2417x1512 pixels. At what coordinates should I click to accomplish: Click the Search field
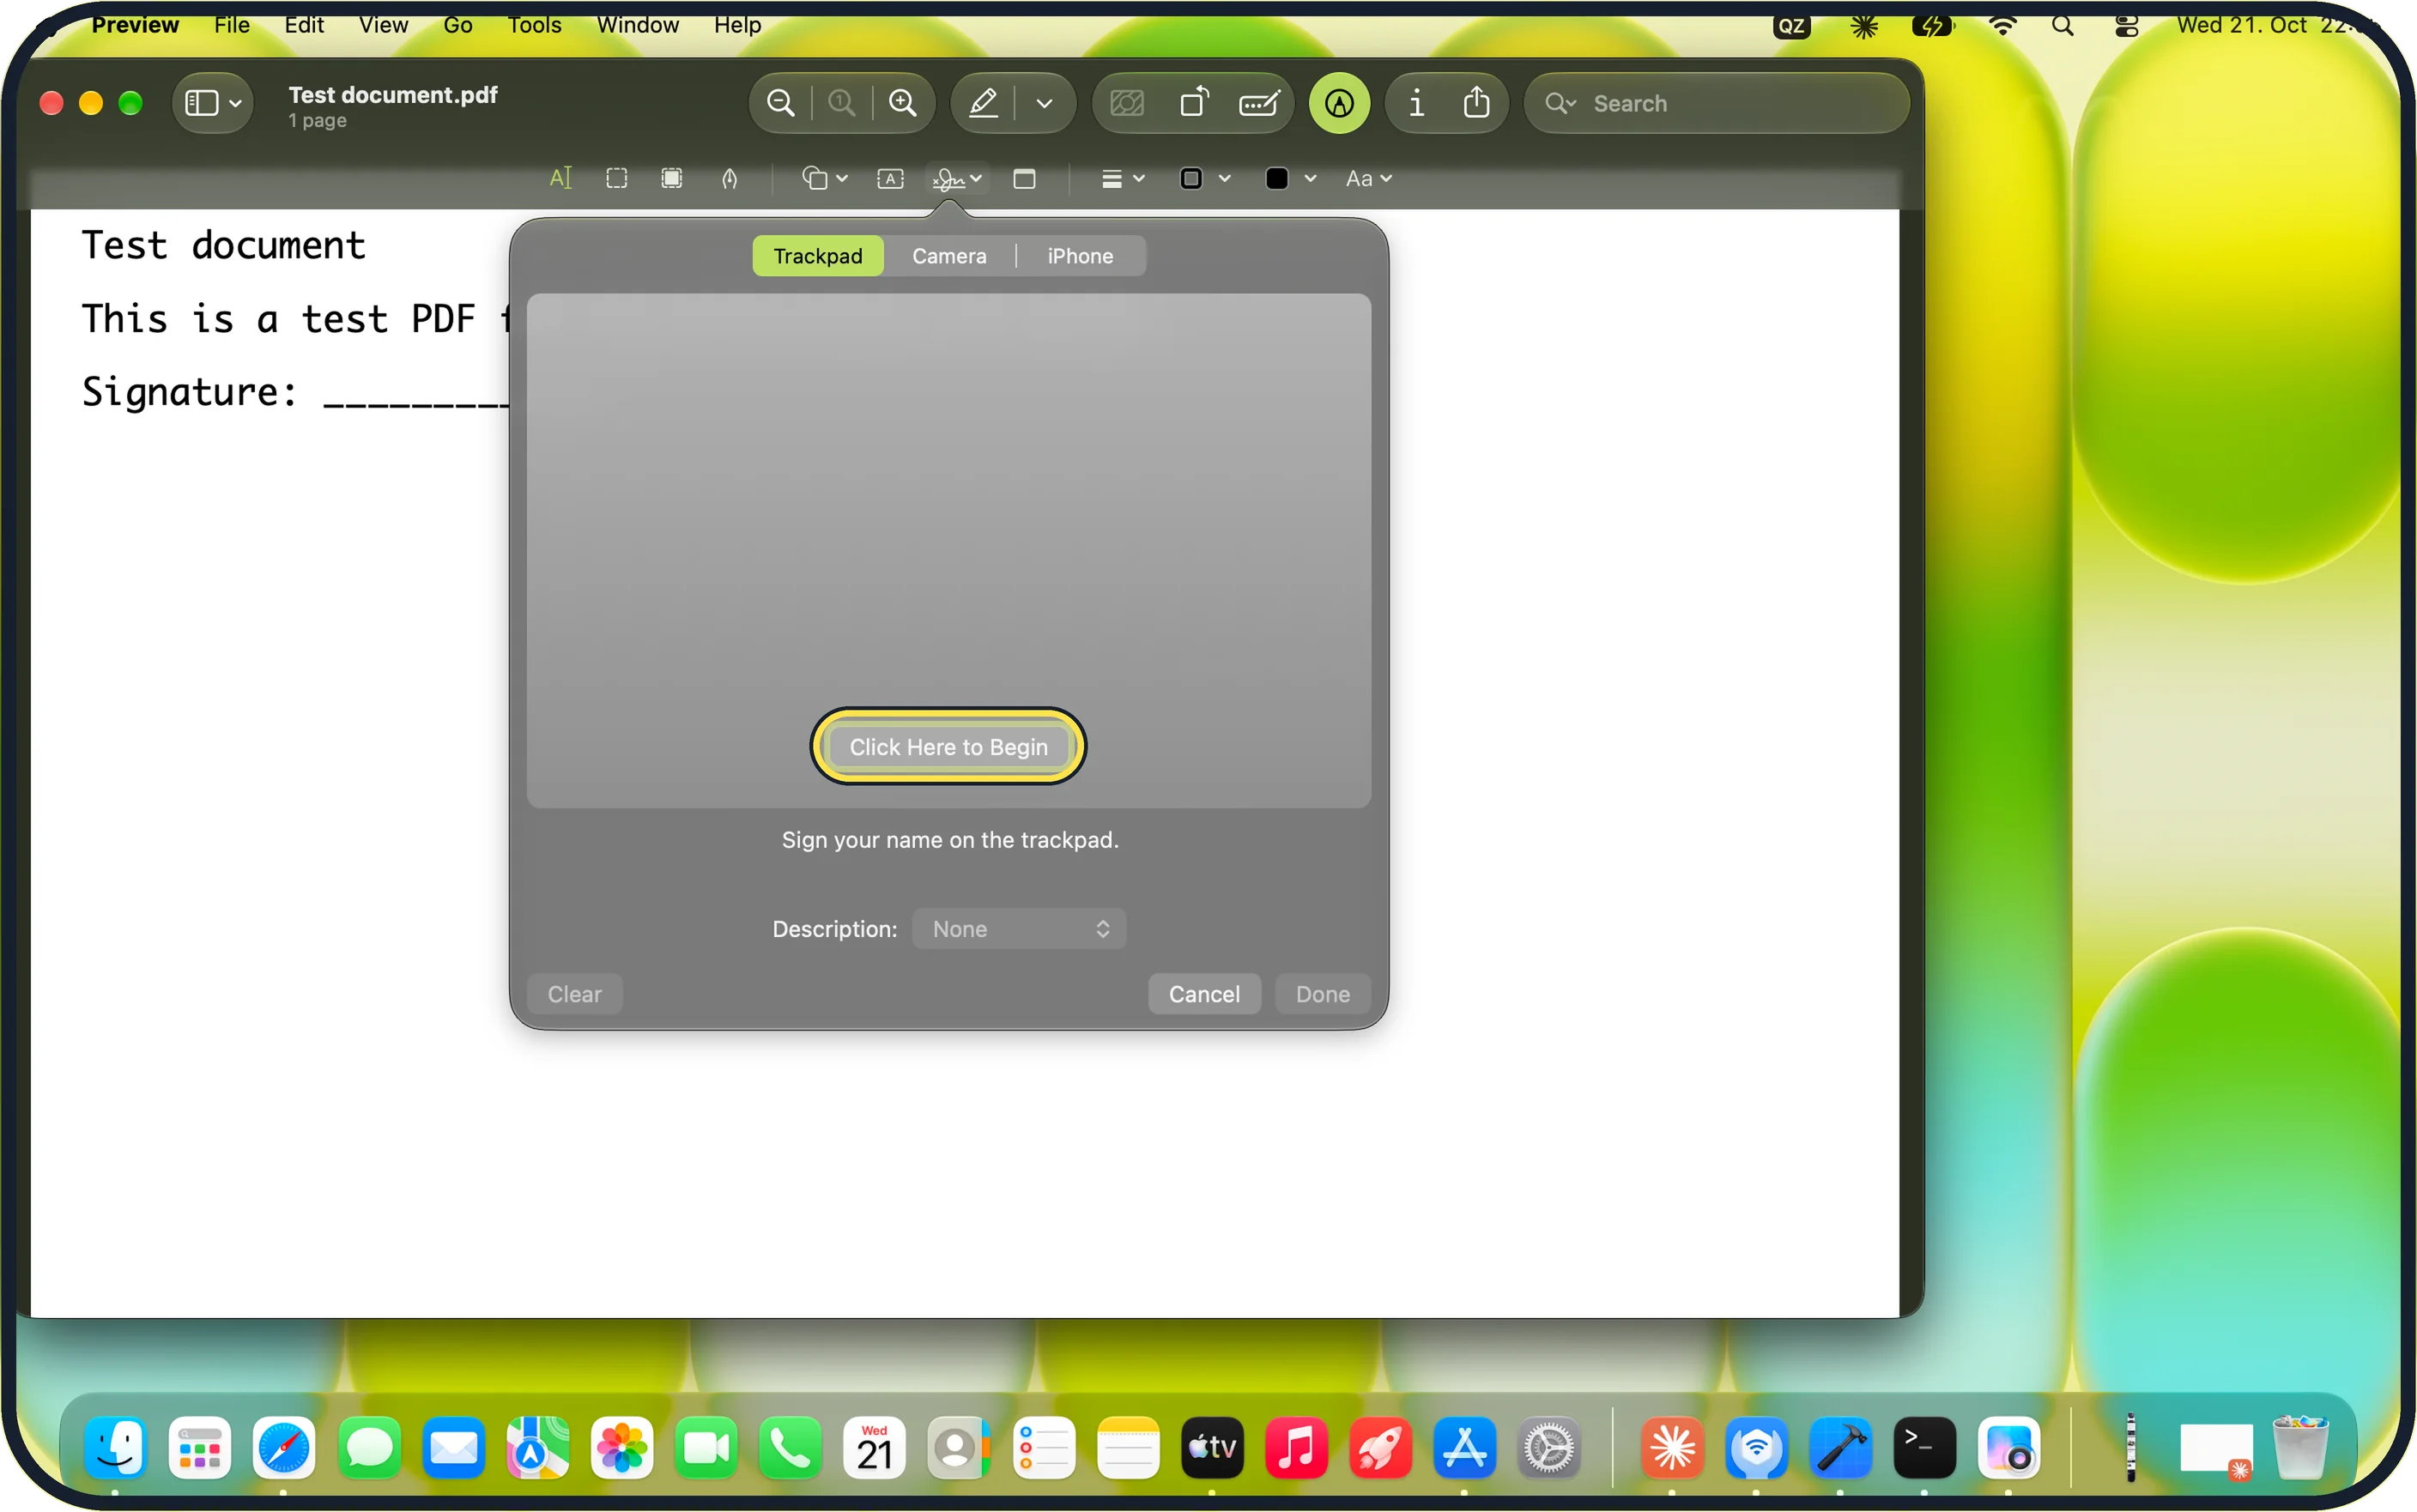[1716, 103]
